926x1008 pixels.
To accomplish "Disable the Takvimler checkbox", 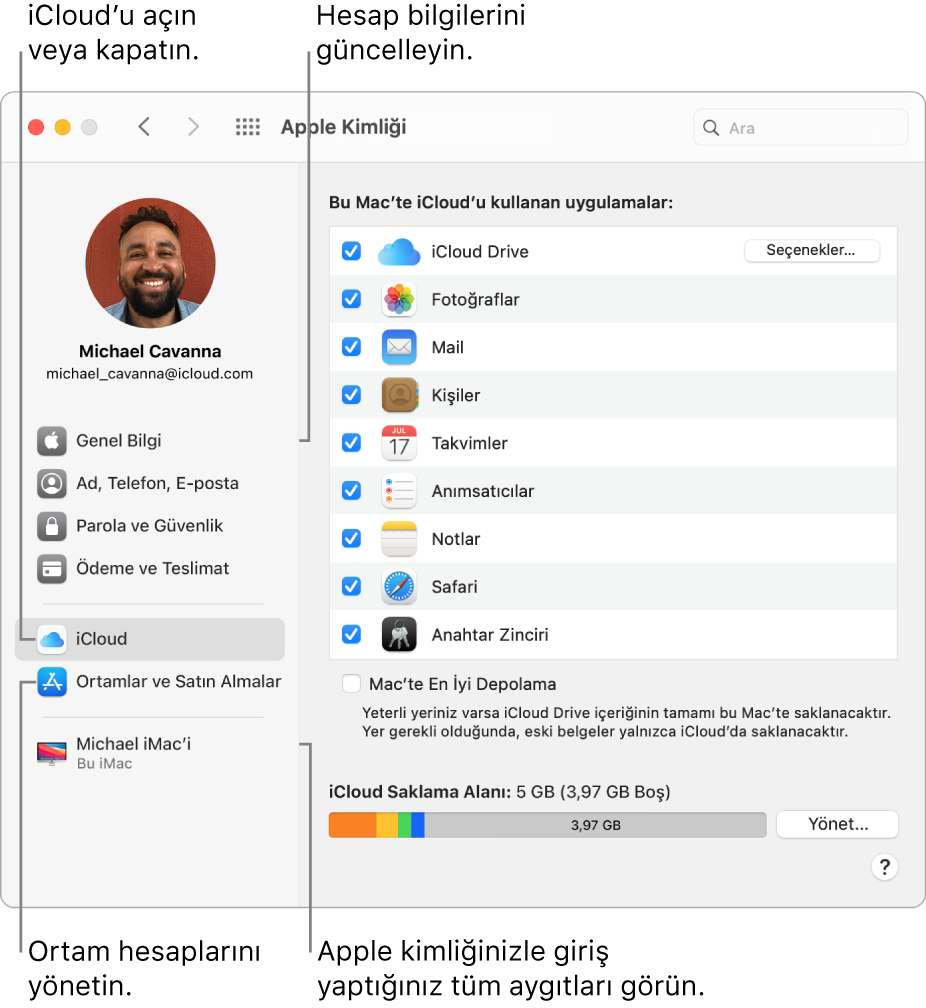I will pyautogui.click(x=351, y=442).
